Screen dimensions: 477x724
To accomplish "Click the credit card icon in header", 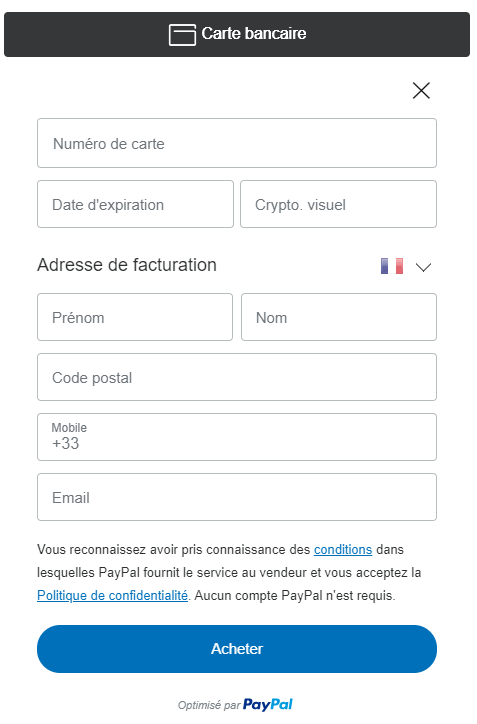I will pyautogui.click(x=182, y=35).
